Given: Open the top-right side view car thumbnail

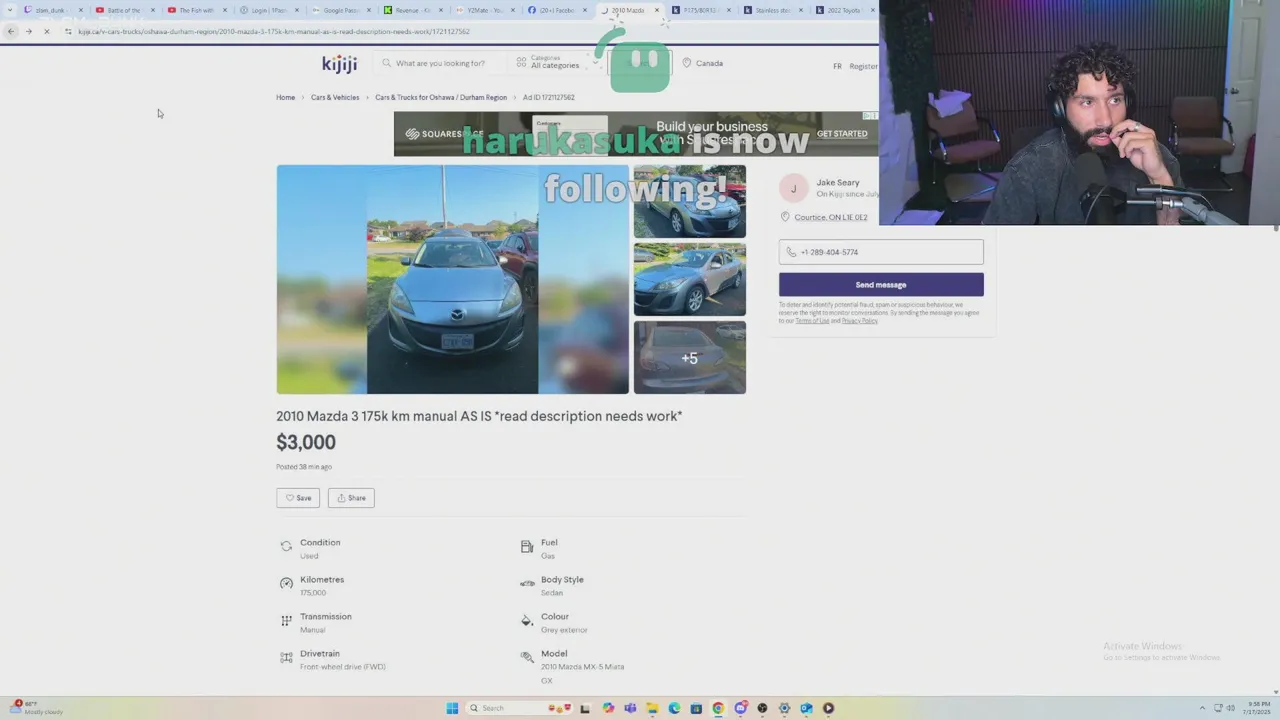Looking at the screenshot, I should (690, 201).
